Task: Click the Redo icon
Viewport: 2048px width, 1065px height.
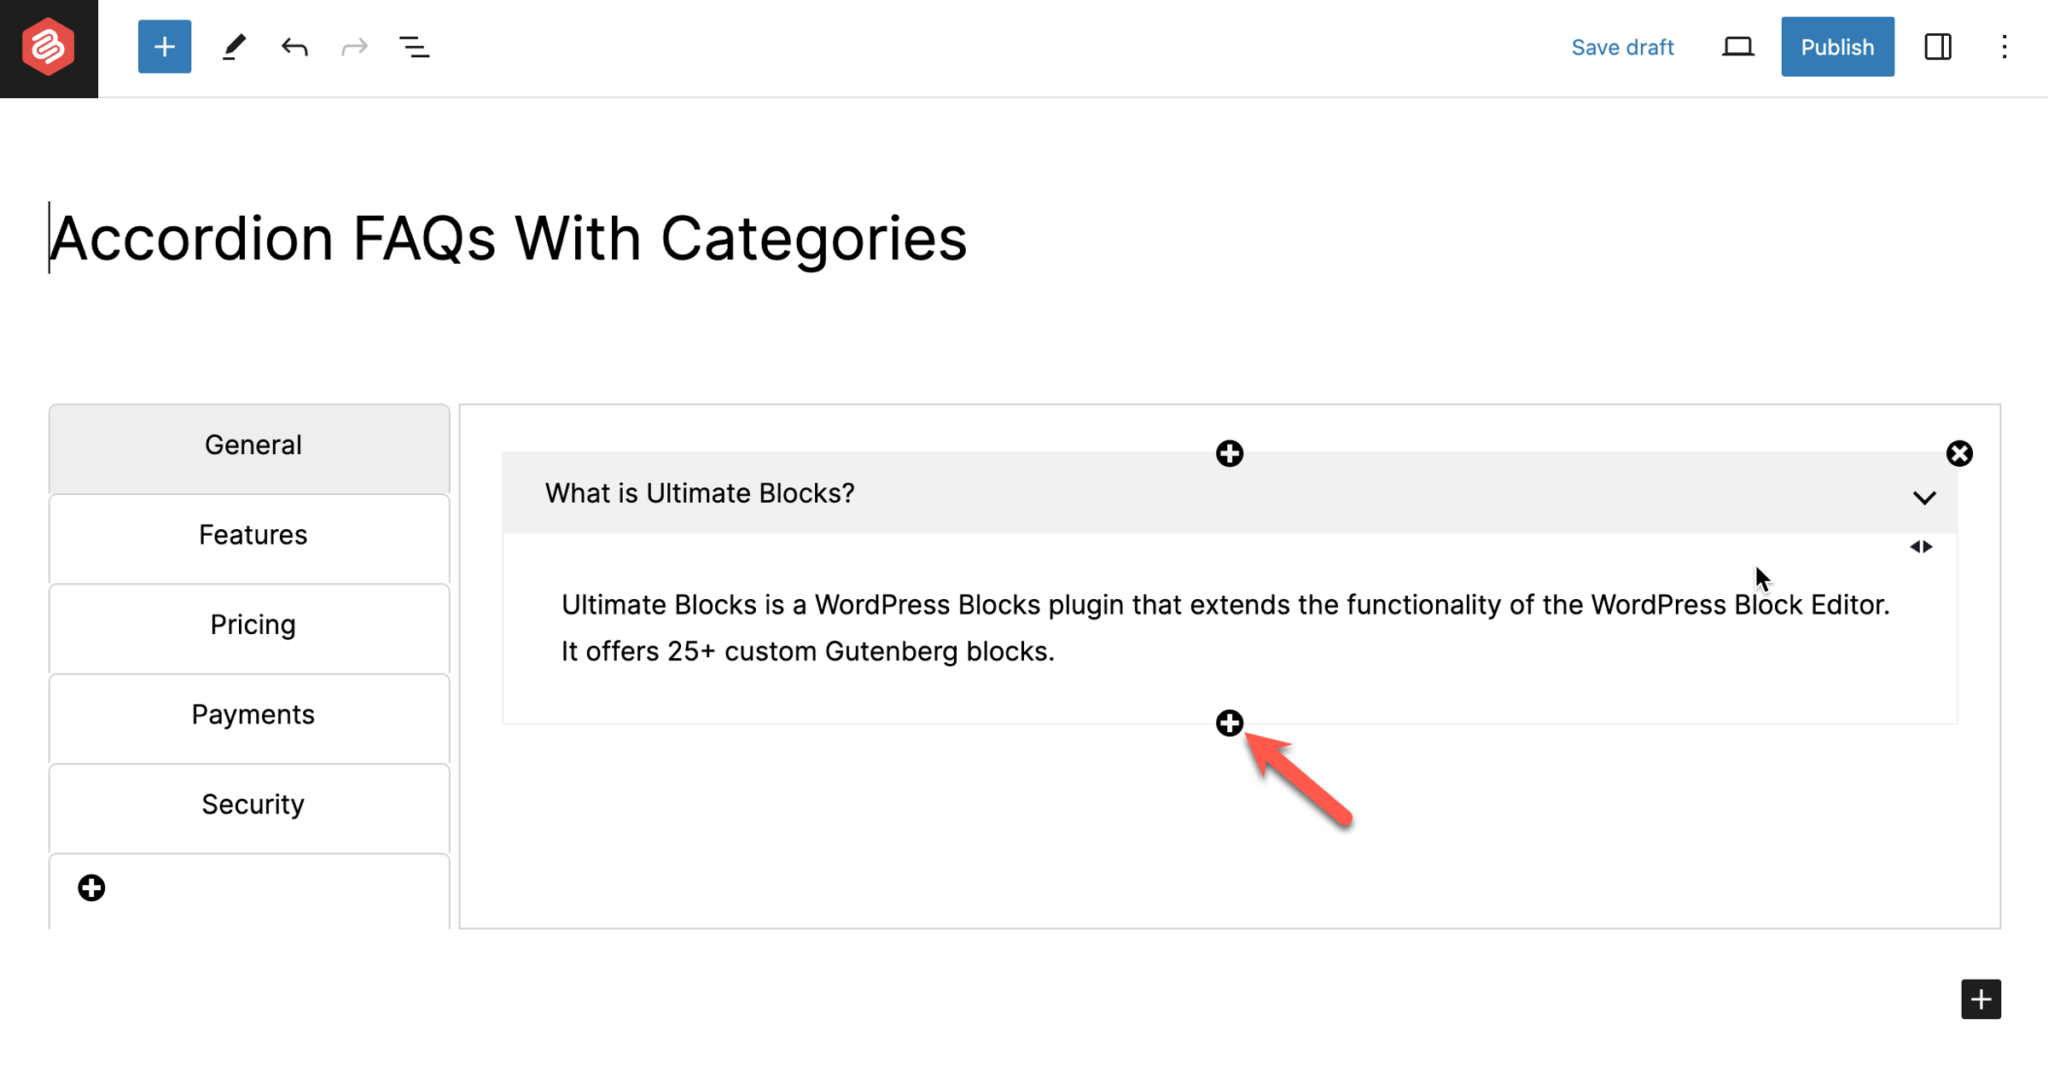Action: coord(354,46)
